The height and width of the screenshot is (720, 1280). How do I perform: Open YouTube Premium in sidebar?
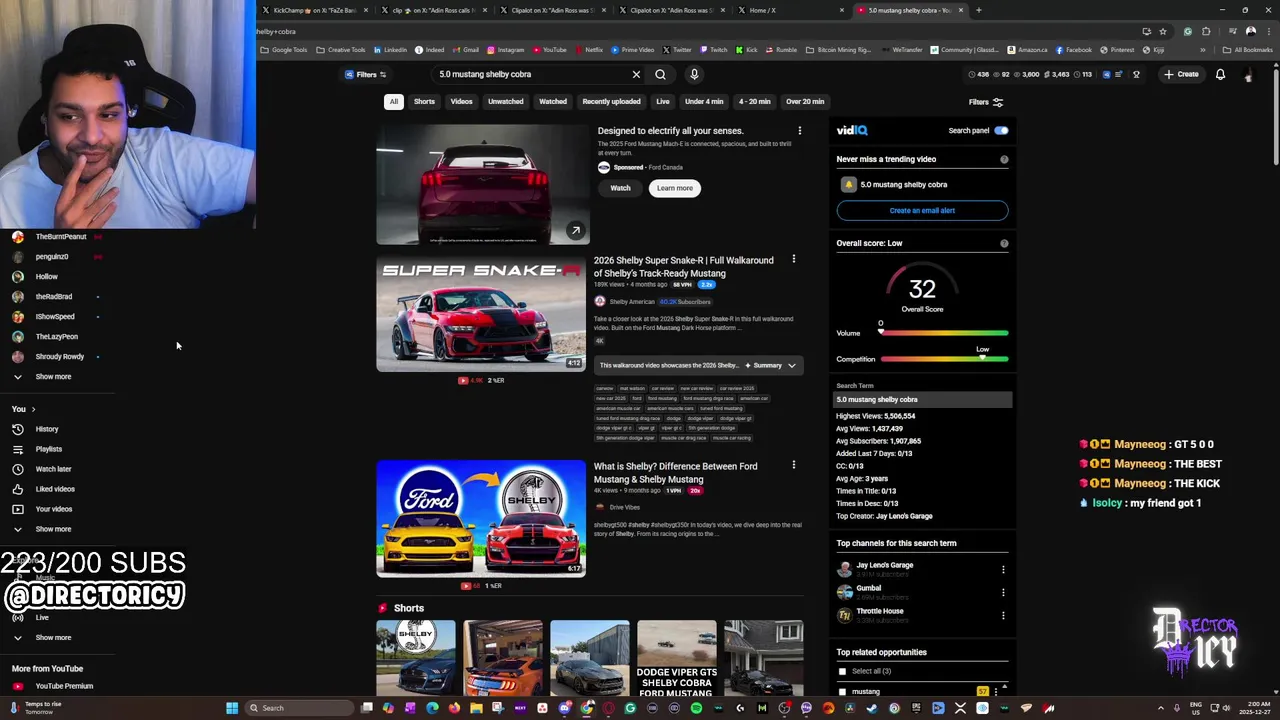(x=64, y=686)
